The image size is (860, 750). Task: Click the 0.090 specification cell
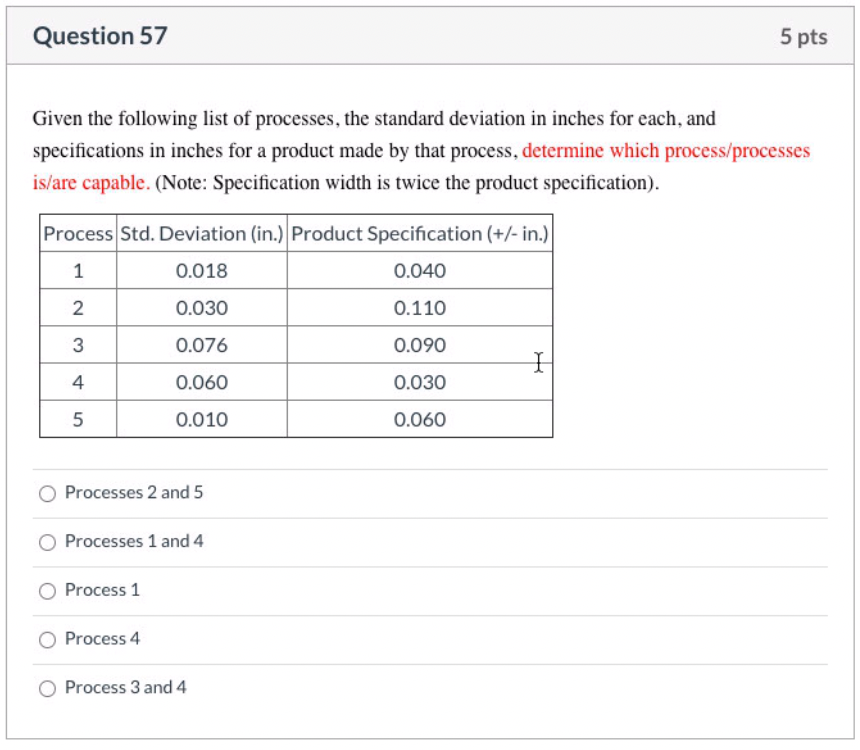(418, 345)
